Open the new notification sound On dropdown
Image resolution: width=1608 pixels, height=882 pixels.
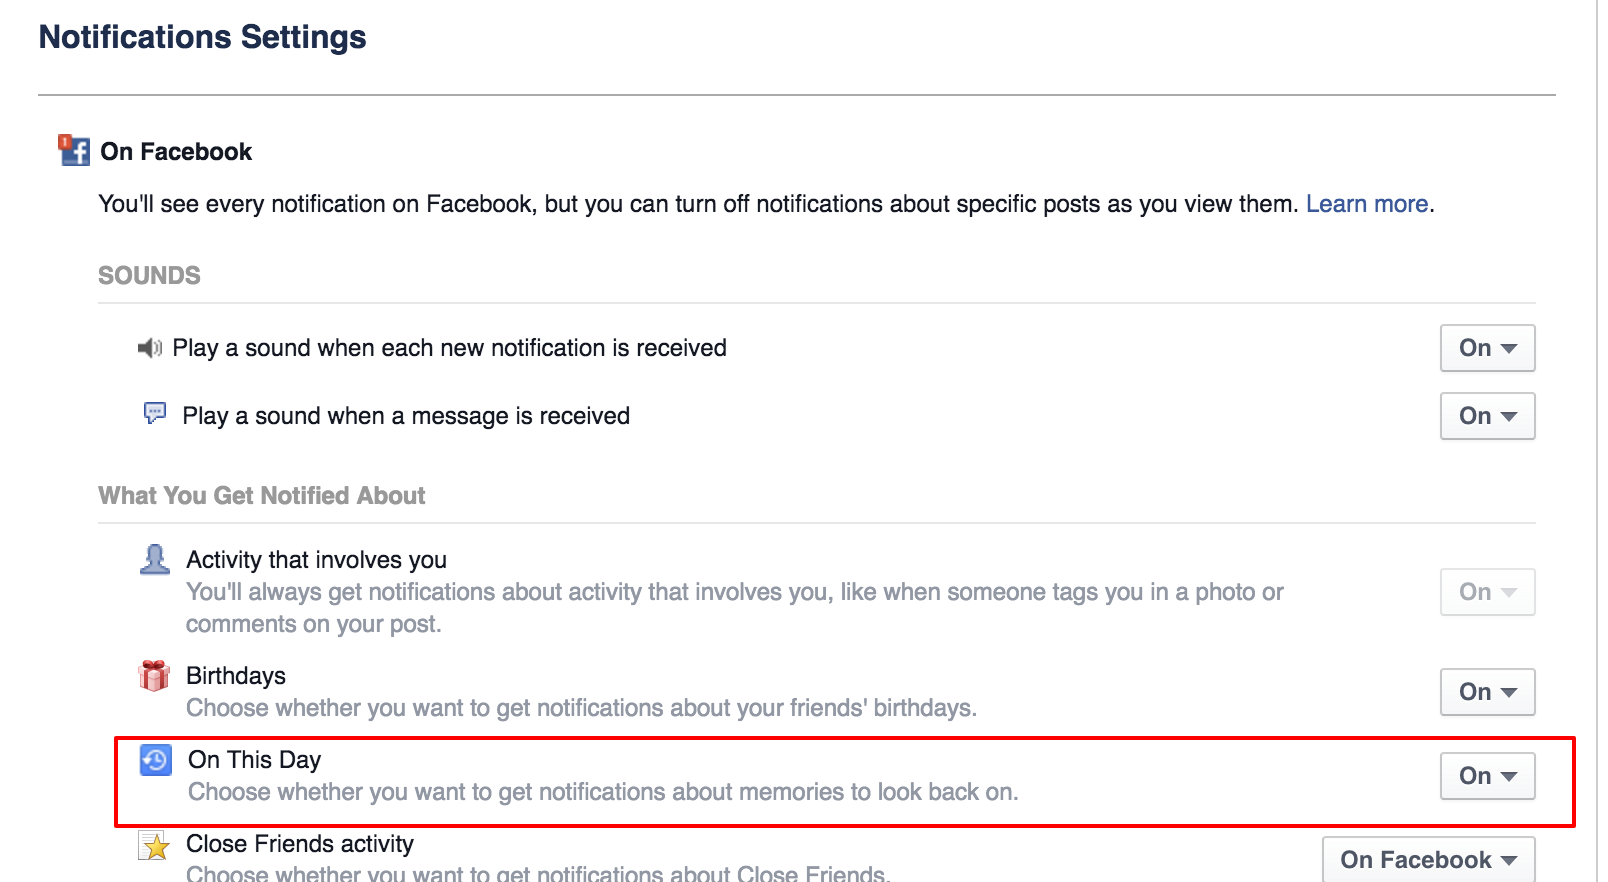(x=1487, y=348)
